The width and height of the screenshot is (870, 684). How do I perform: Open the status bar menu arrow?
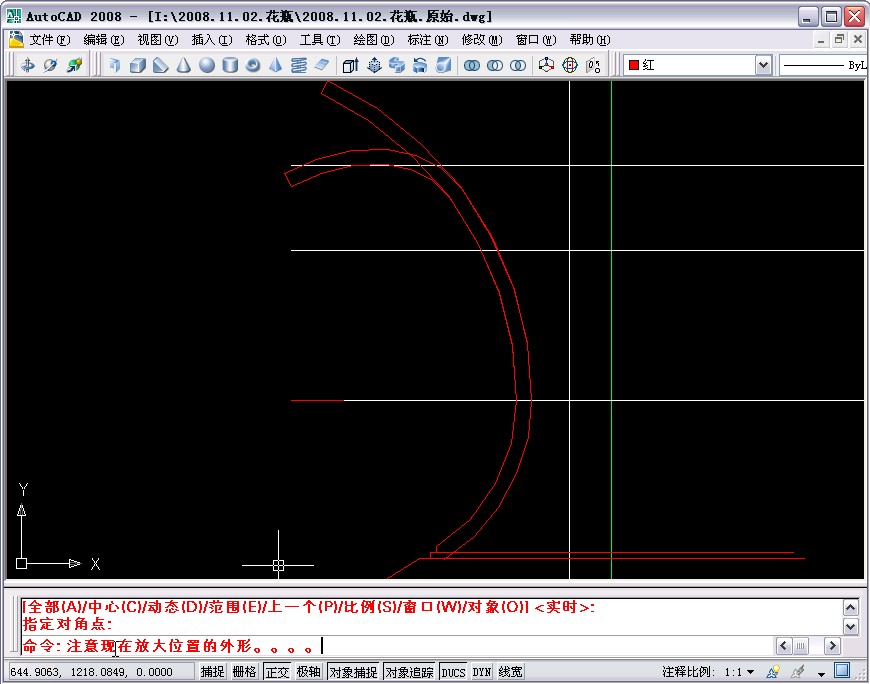tap(821, 673)
